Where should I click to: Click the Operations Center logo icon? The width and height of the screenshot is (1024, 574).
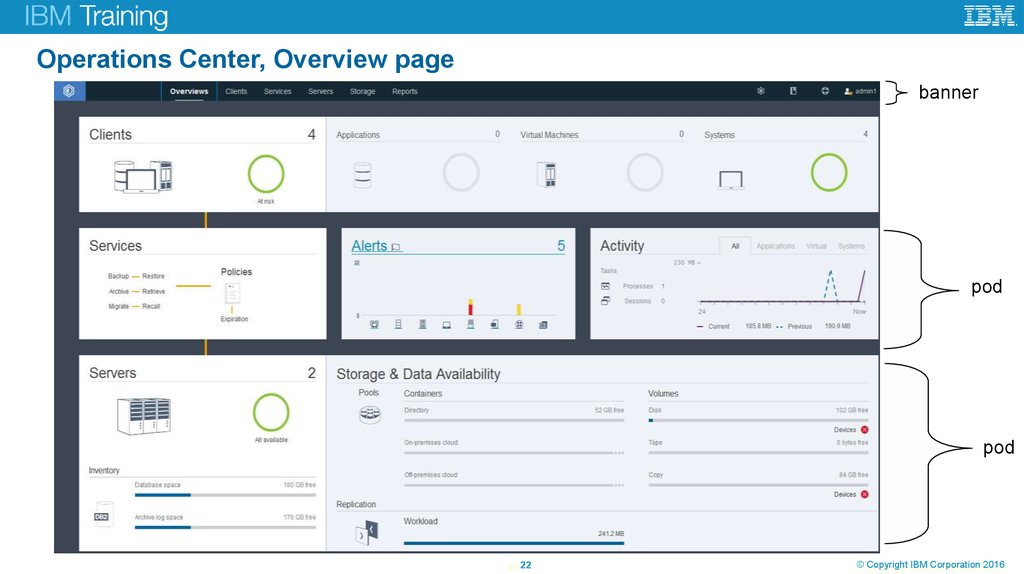click(69, 91)
